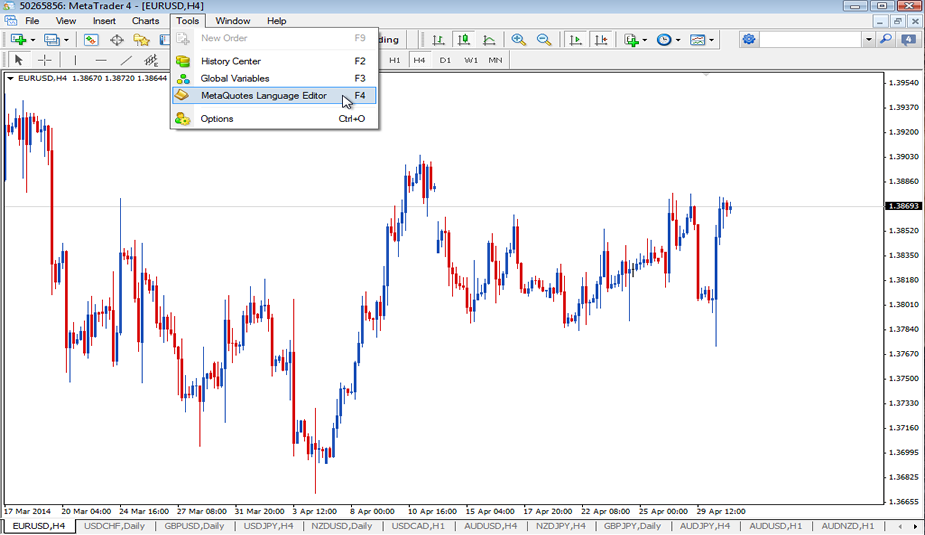Click the Profiles icon

(52, 40)
